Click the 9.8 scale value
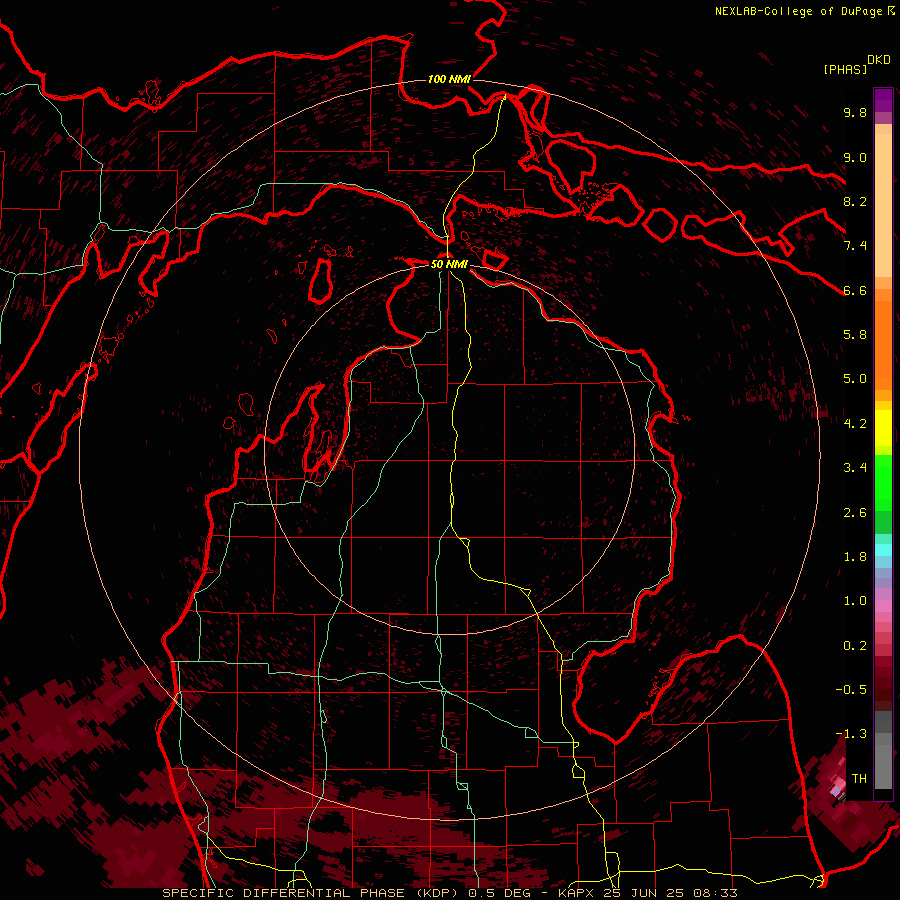 pyautogui.click(x=855, y=112)
